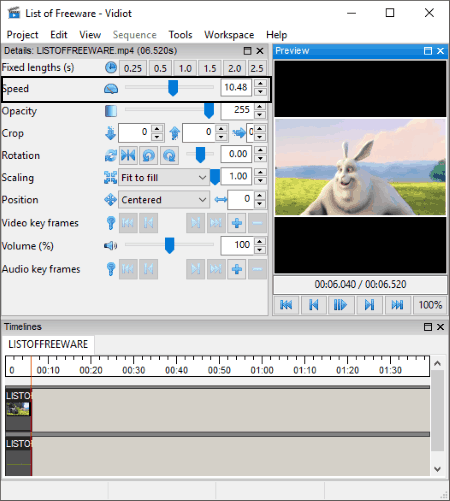Screen dimensions: 450x501
Task: Click the rotate counter-clockwise icon
Action: [149, 155]
